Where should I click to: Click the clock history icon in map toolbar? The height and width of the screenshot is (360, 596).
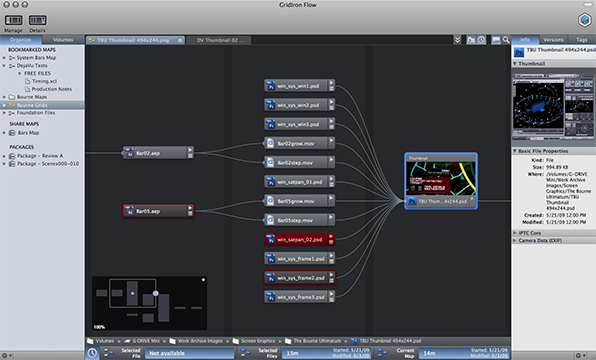click(481, 40)
